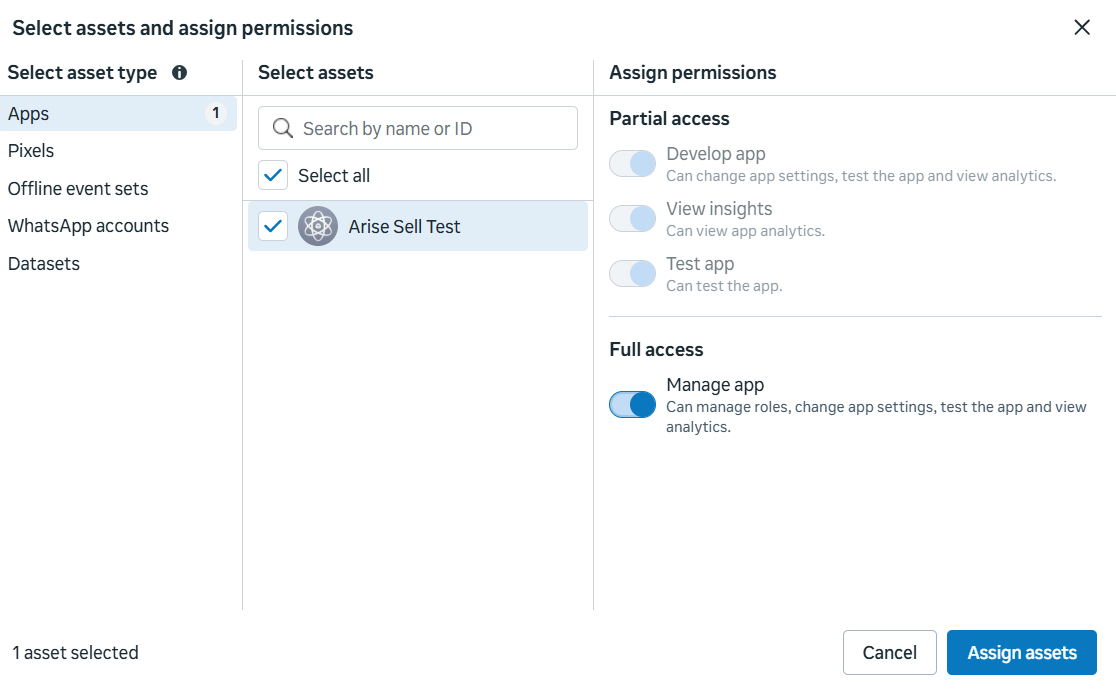Click the info icon beside Select asset type
Screen dimensions: 1116x692
[x=179, y=73]
